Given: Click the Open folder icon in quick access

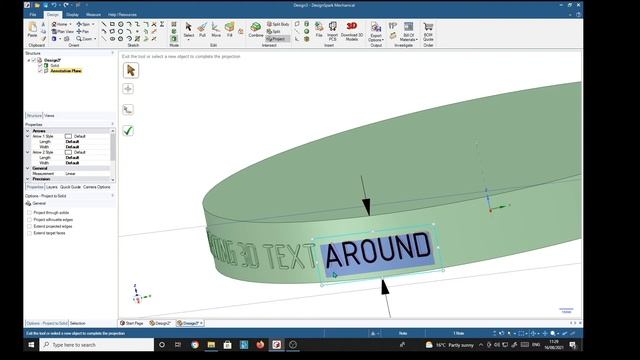Looking at the screenshot, I should click(37, 5).
